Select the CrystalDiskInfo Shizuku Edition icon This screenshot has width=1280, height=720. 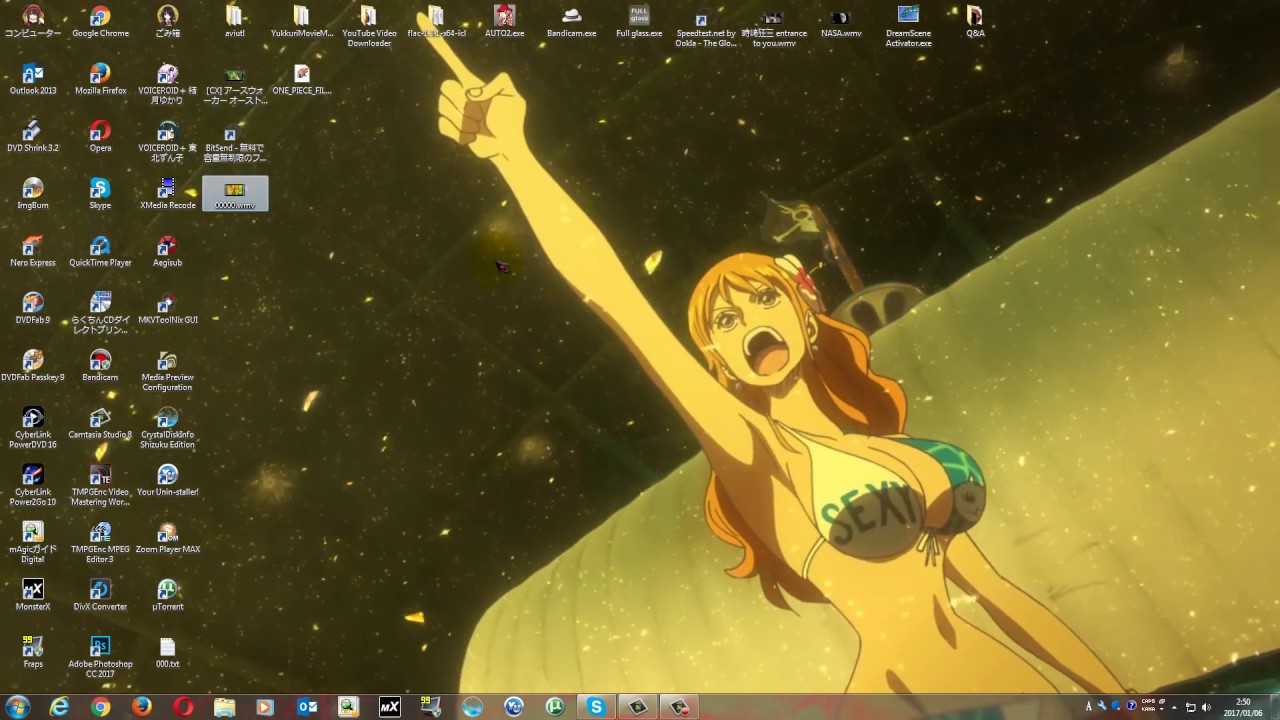pos(167,427)
